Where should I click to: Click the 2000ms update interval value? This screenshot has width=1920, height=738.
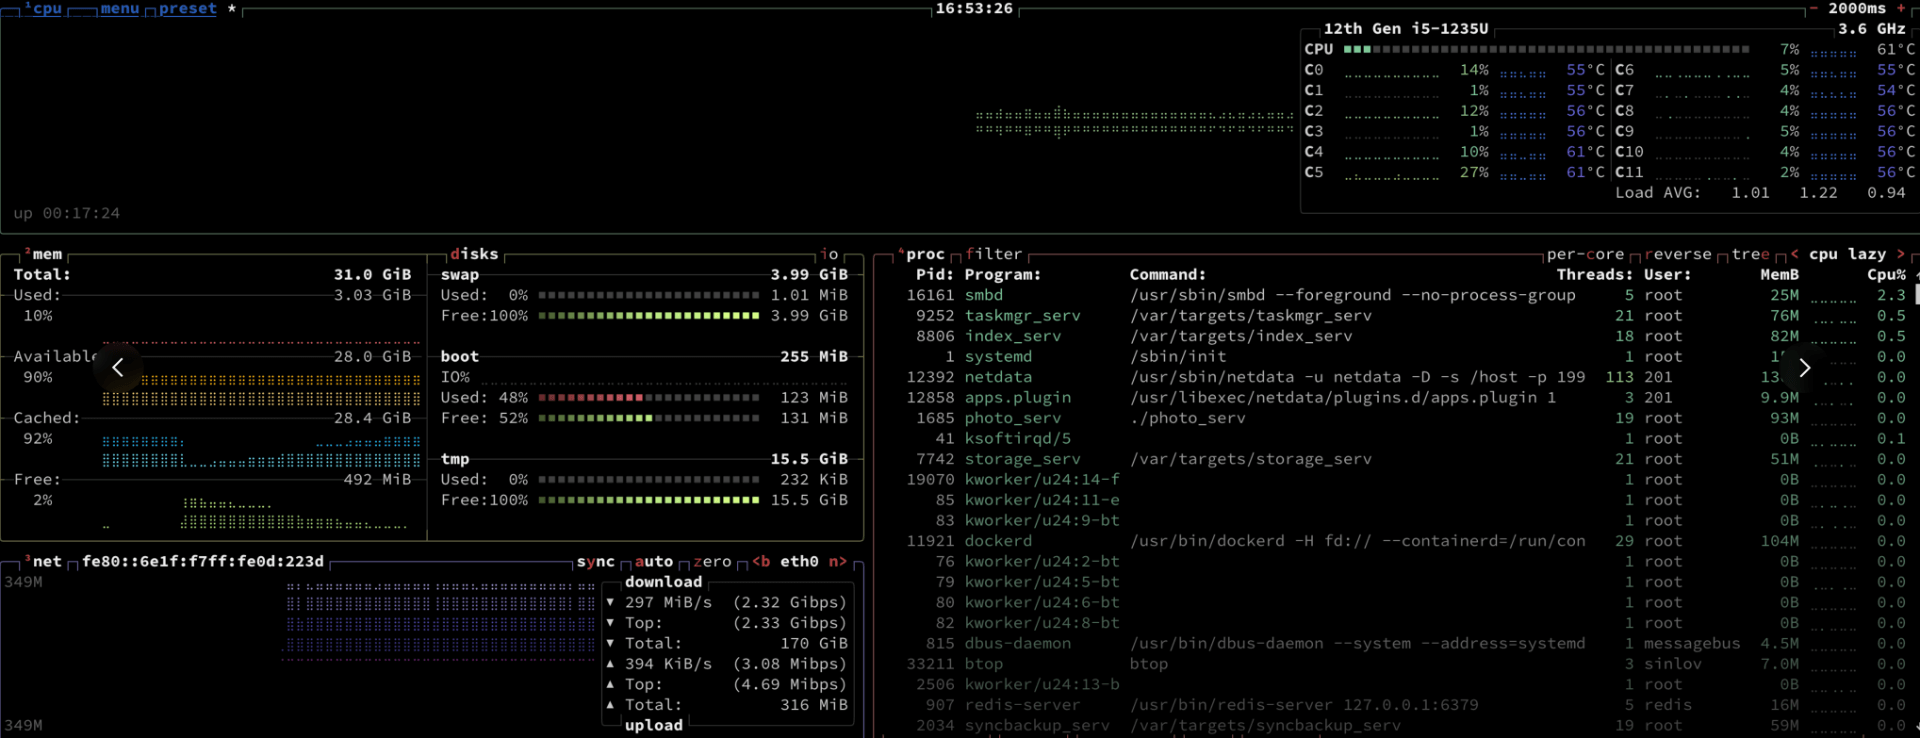click(x=1857, y=8)
